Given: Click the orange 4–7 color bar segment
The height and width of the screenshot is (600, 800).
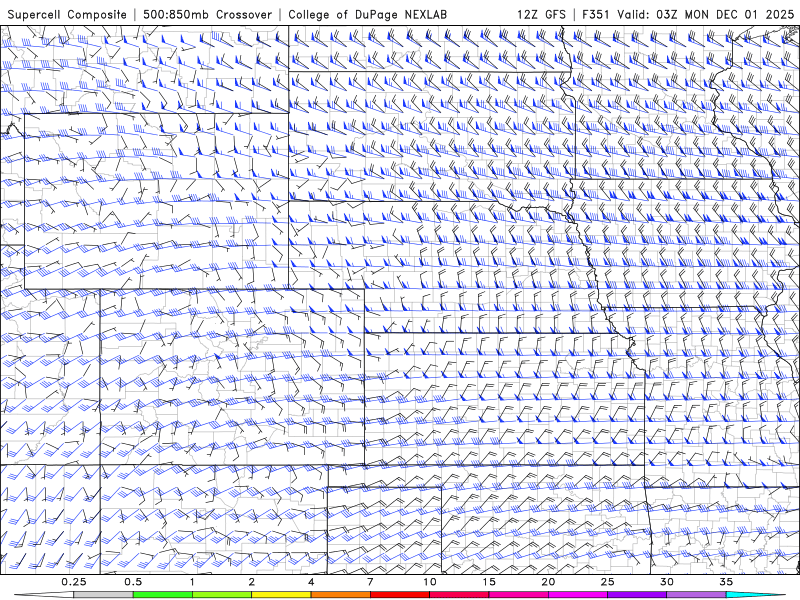Looking at the screenshot, I should click(340, 595).
